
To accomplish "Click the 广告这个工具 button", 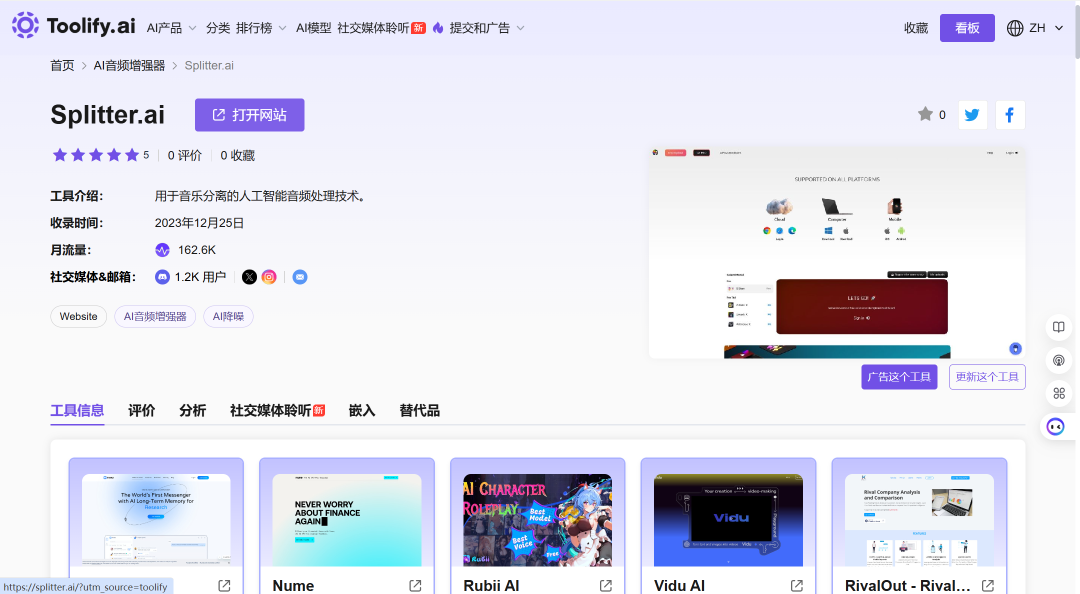I will click(899, 377).
